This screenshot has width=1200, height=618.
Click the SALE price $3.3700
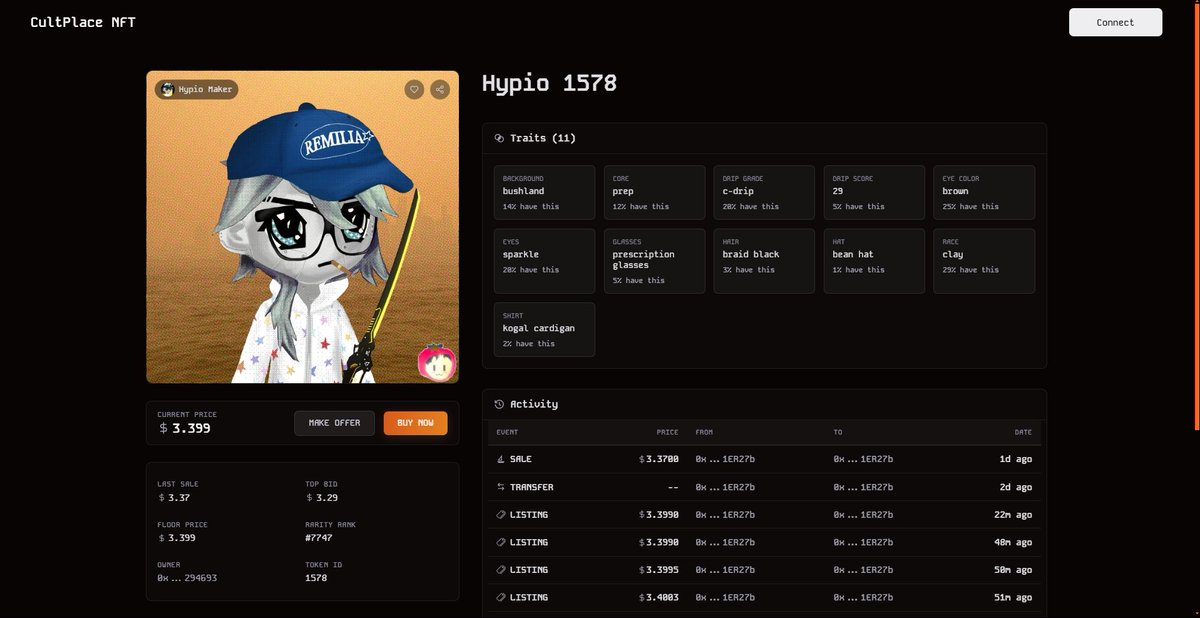click(x=659, y=459)
